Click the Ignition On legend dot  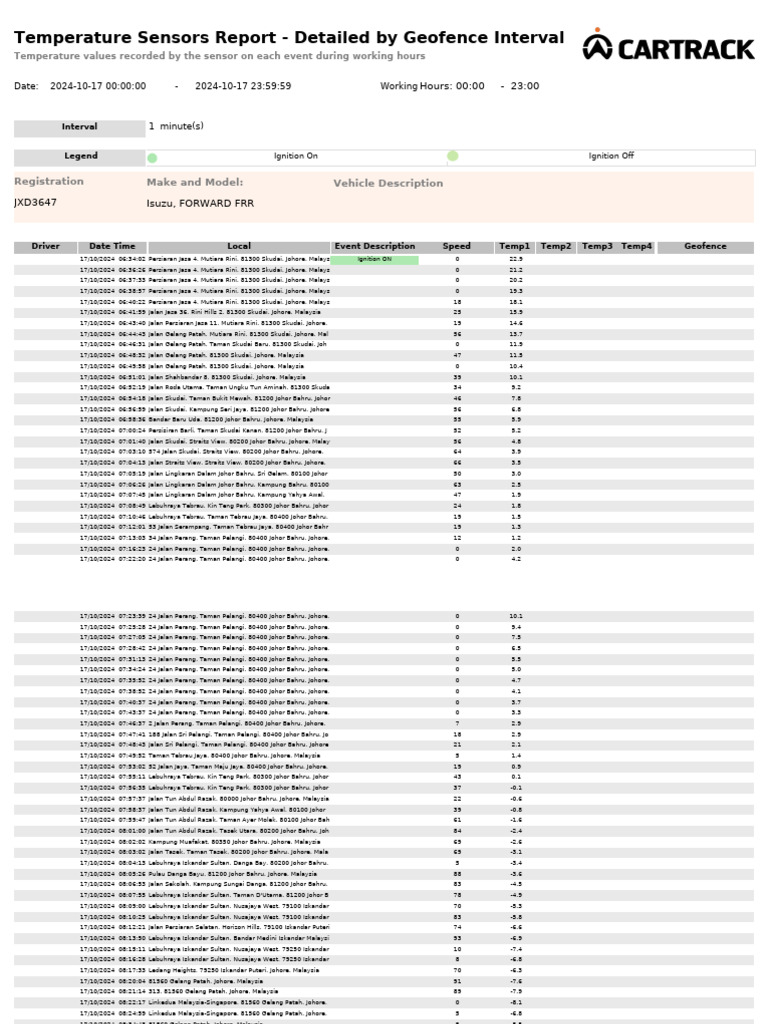(152, 158)
